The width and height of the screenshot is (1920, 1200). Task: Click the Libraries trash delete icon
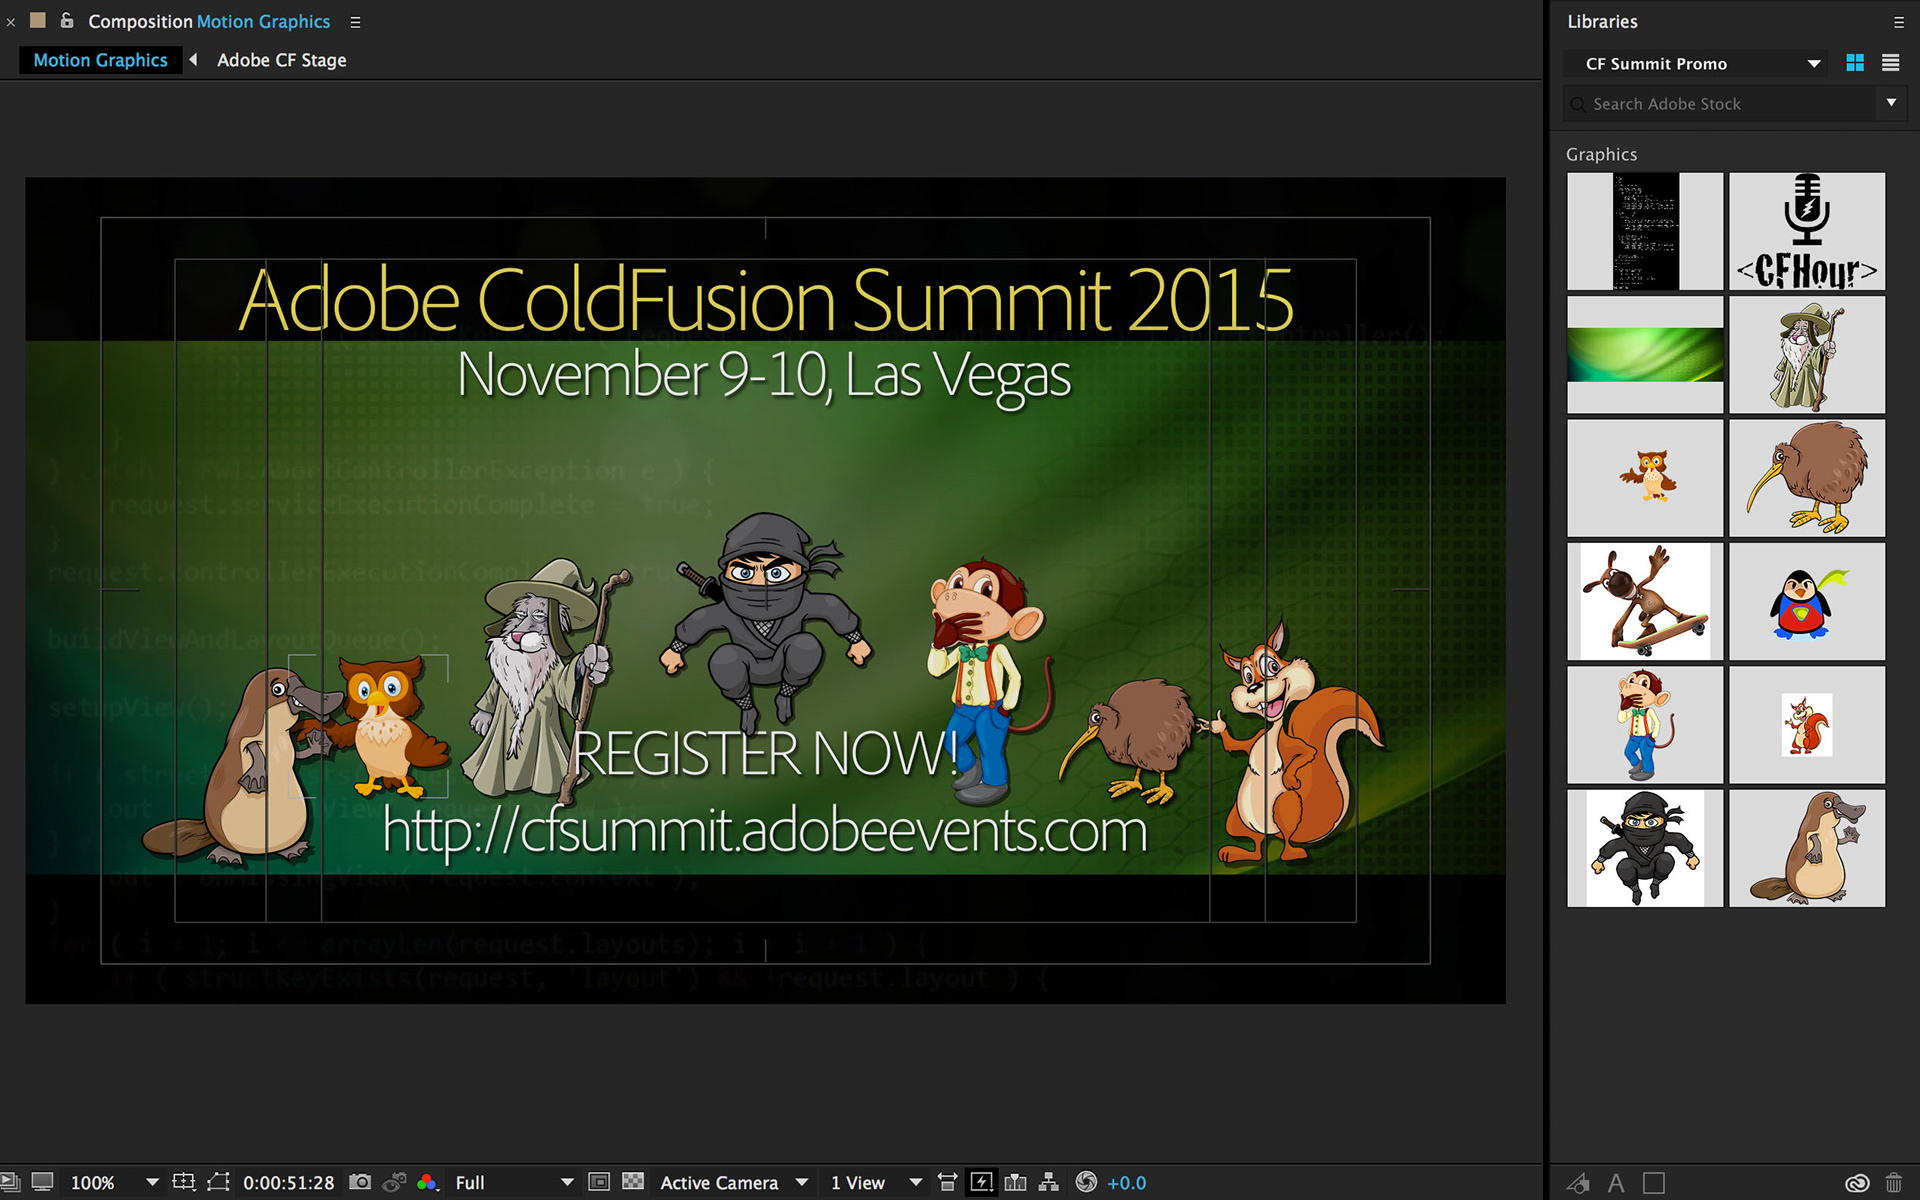1893,1183
